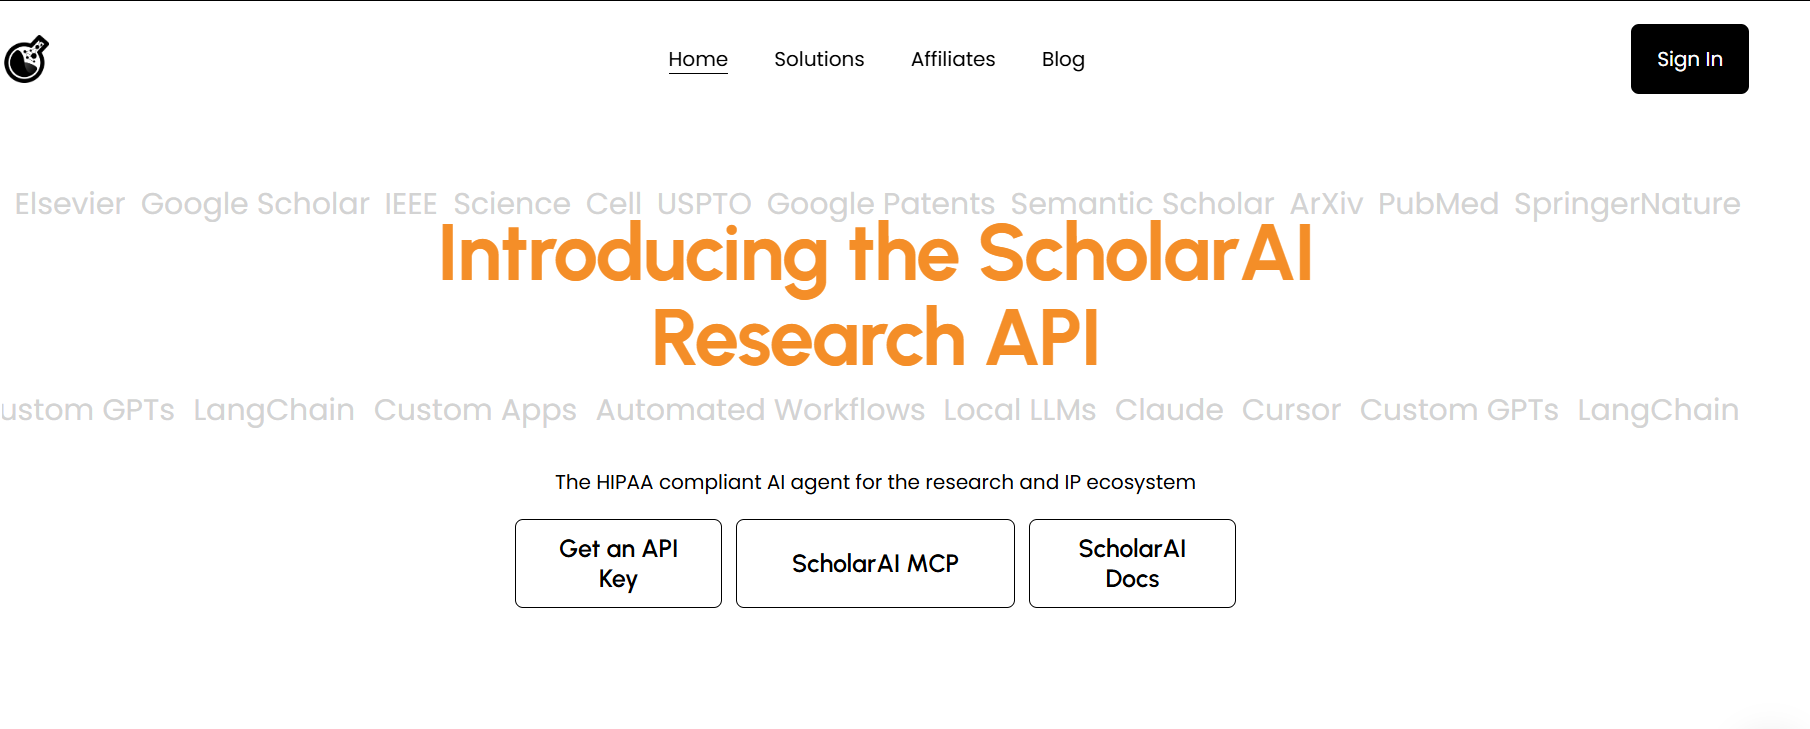Click the Automated Workflows text

[759, 409]
